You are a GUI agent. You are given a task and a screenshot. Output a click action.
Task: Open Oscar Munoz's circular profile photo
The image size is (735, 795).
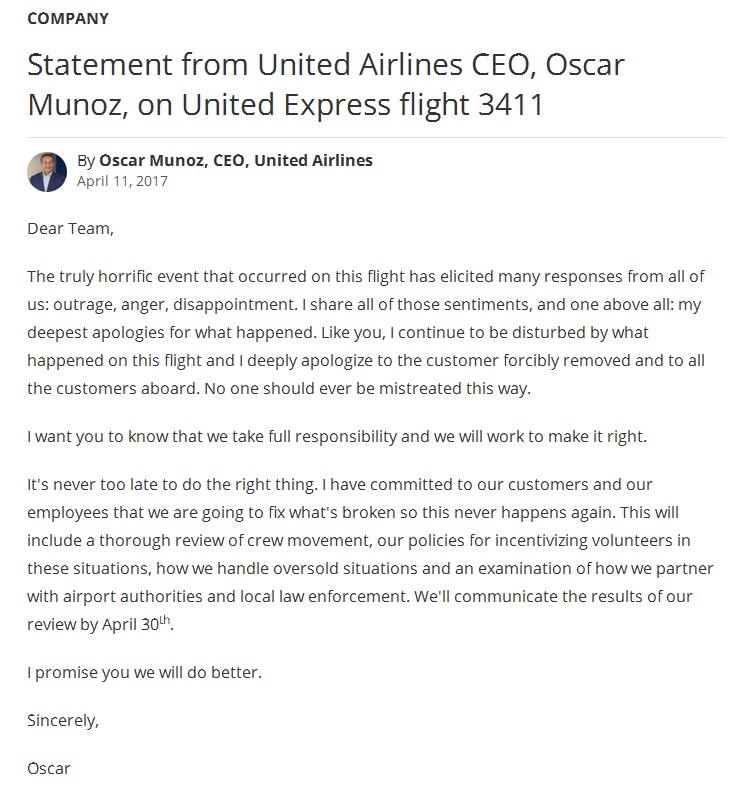[47, 172]
